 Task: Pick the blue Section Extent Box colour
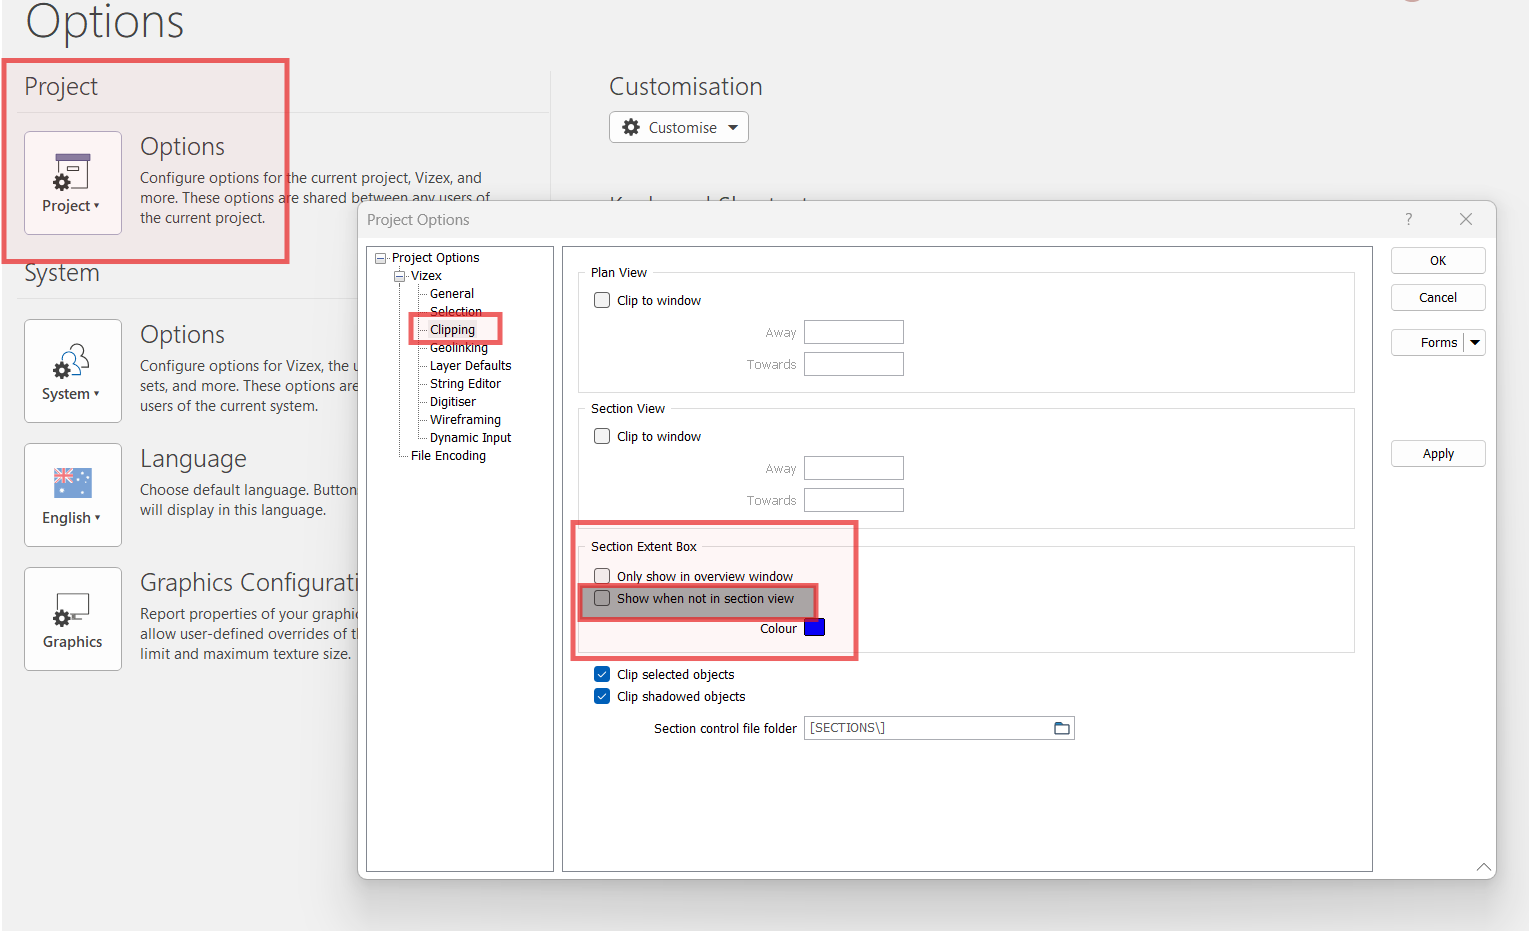pyautogui.click(x=814, y=628)
